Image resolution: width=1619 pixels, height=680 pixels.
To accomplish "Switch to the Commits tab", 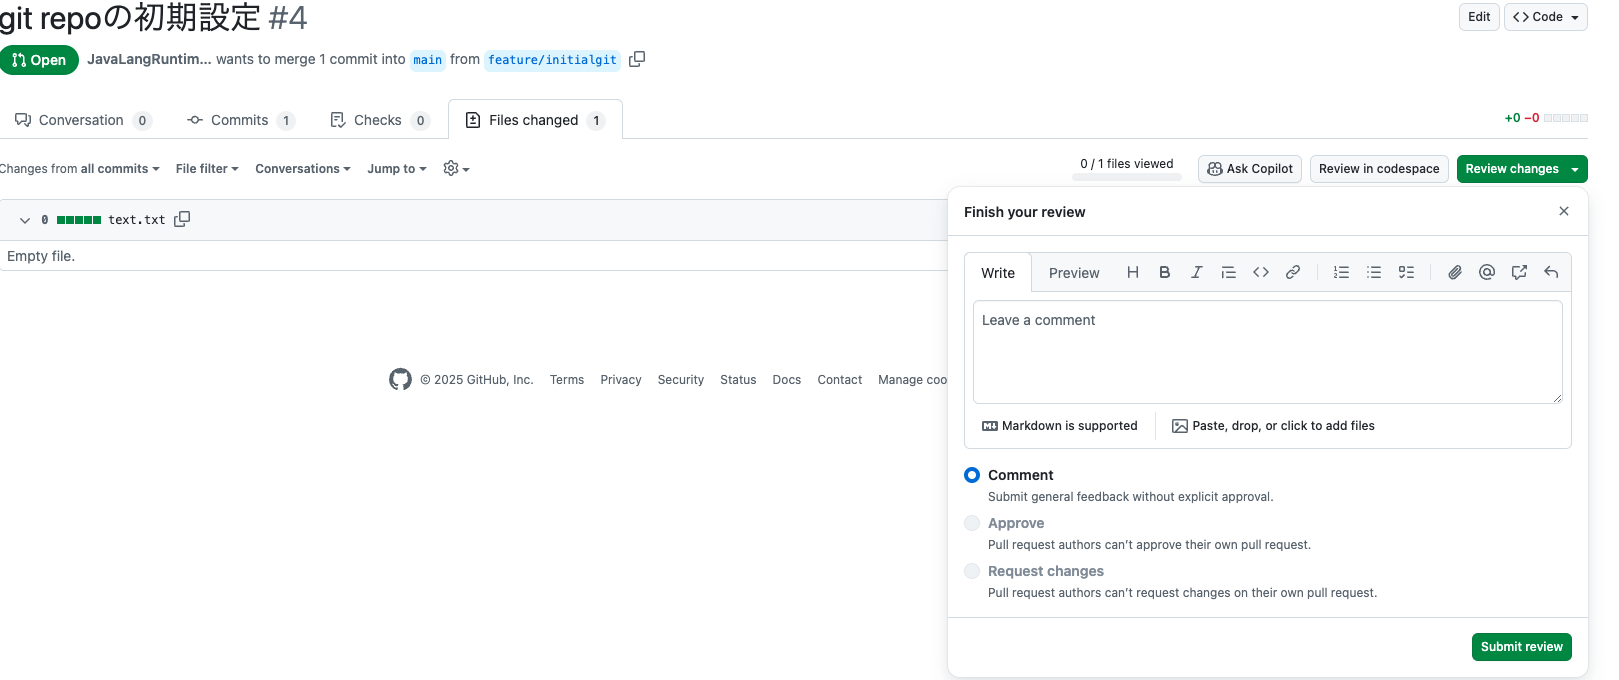I will tap(240, 120).
